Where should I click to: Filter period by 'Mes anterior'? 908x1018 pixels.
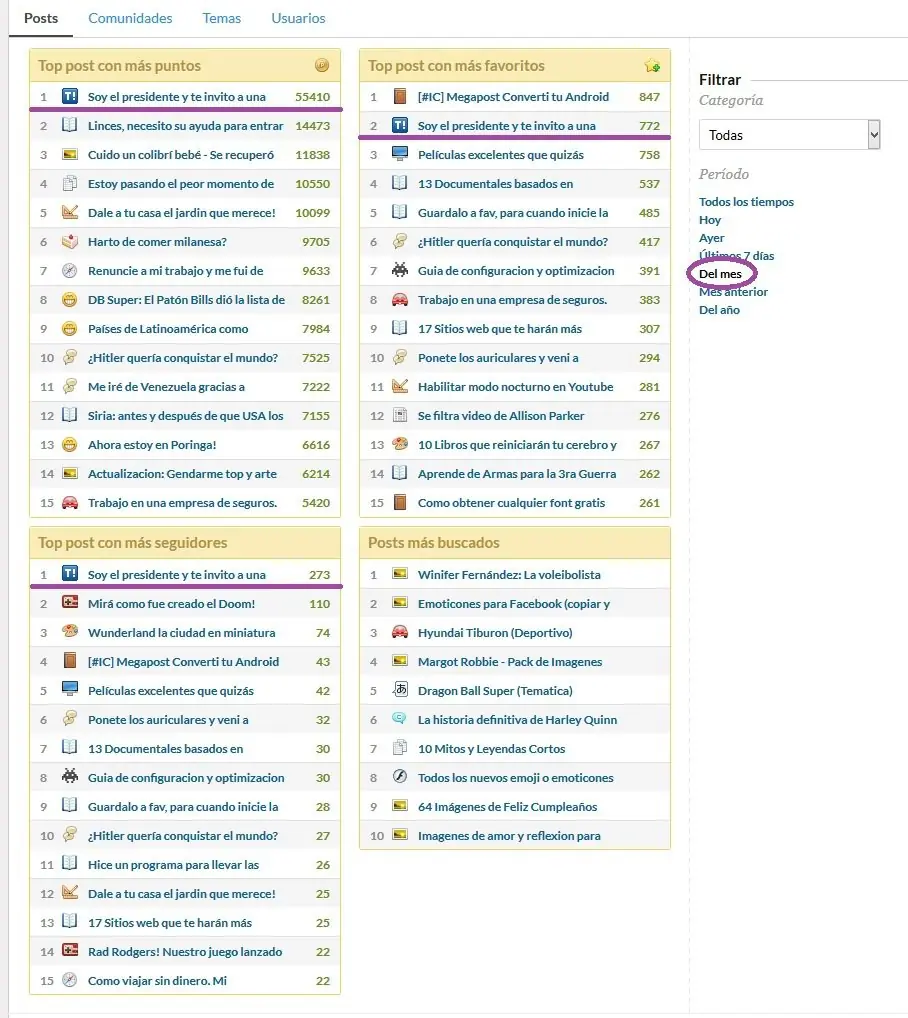733,292
